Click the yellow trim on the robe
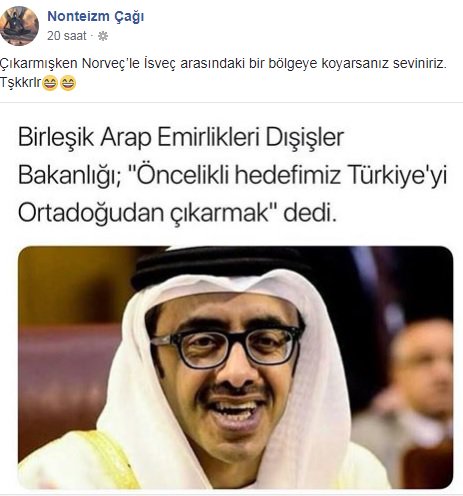The height and width of the screenshot is (496, 463). (110, 460)
